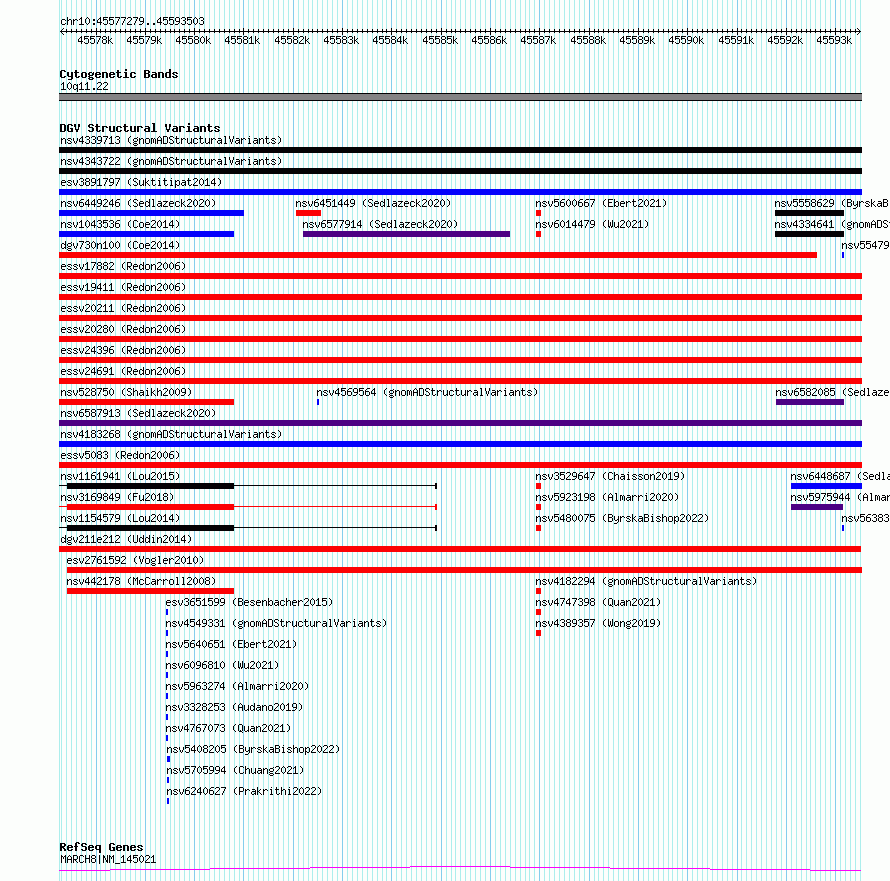Open nsv4182294 (gnomADStructuralVariants) variant
890x881 pixels.
click(646, 581)
